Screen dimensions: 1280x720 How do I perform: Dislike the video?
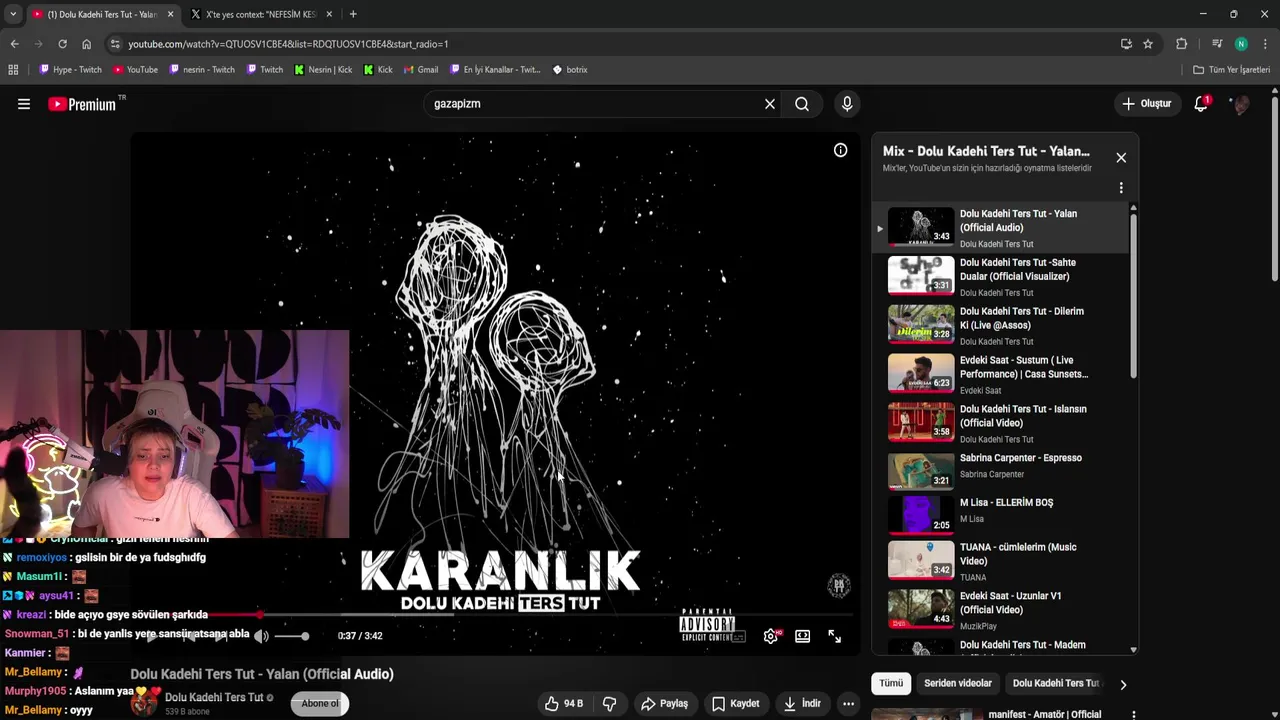click(609, 704)
